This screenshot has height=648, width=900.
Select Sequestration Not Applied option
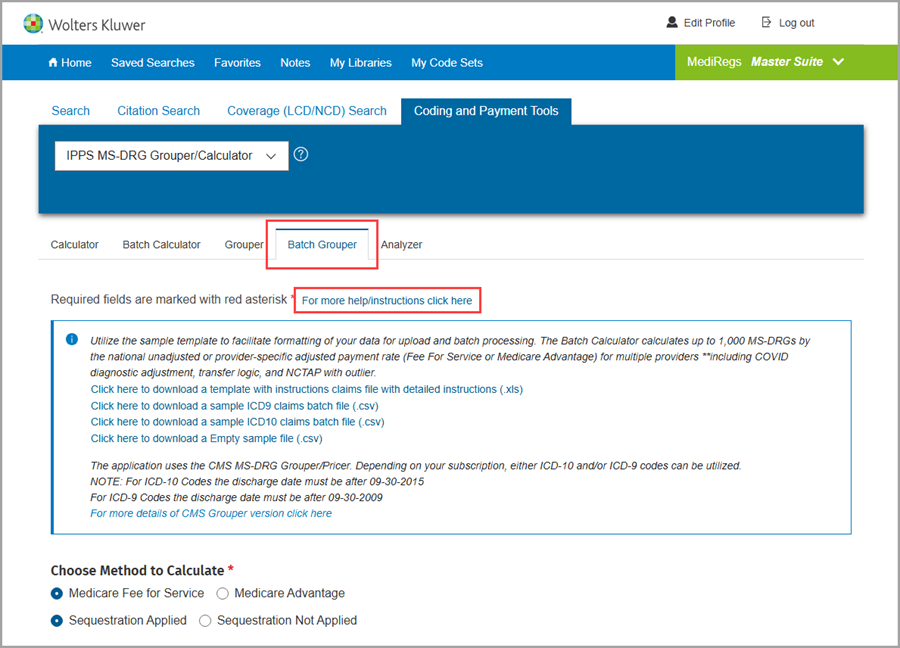[x=205, y=620]
